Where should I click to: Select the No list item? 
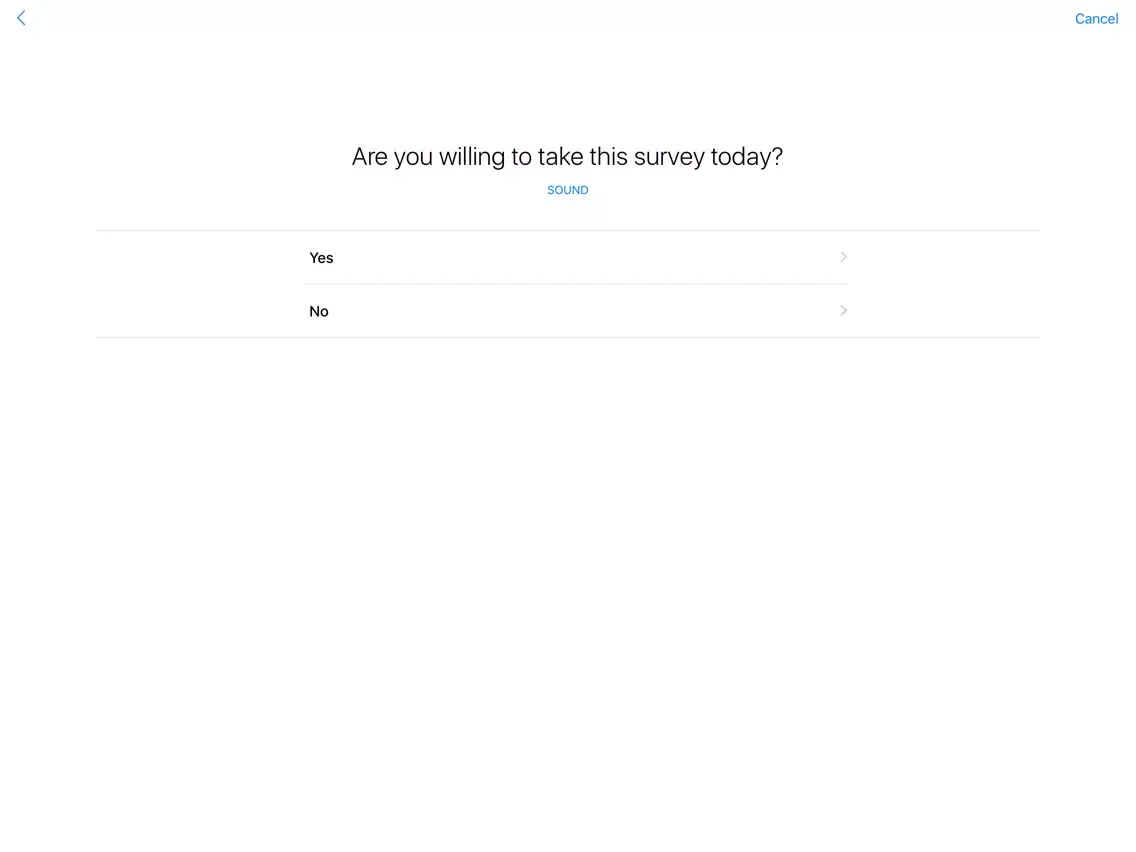click(x=575, y=311)
